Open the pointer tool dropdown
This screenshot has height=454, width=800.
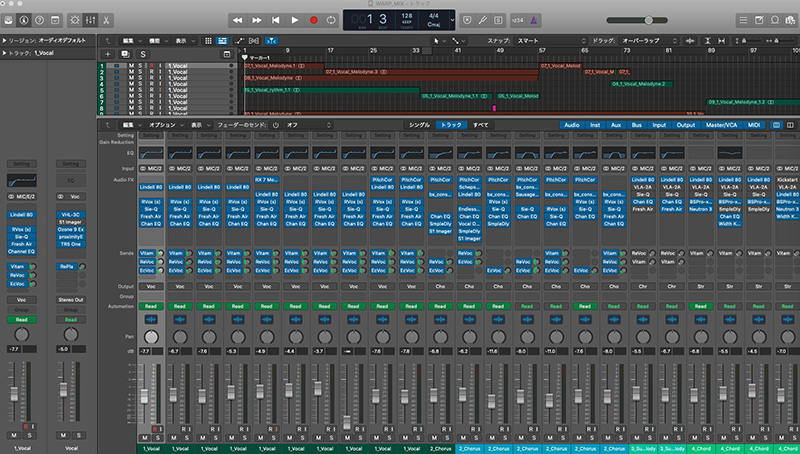pyautogui.click(x=439, y=41)
